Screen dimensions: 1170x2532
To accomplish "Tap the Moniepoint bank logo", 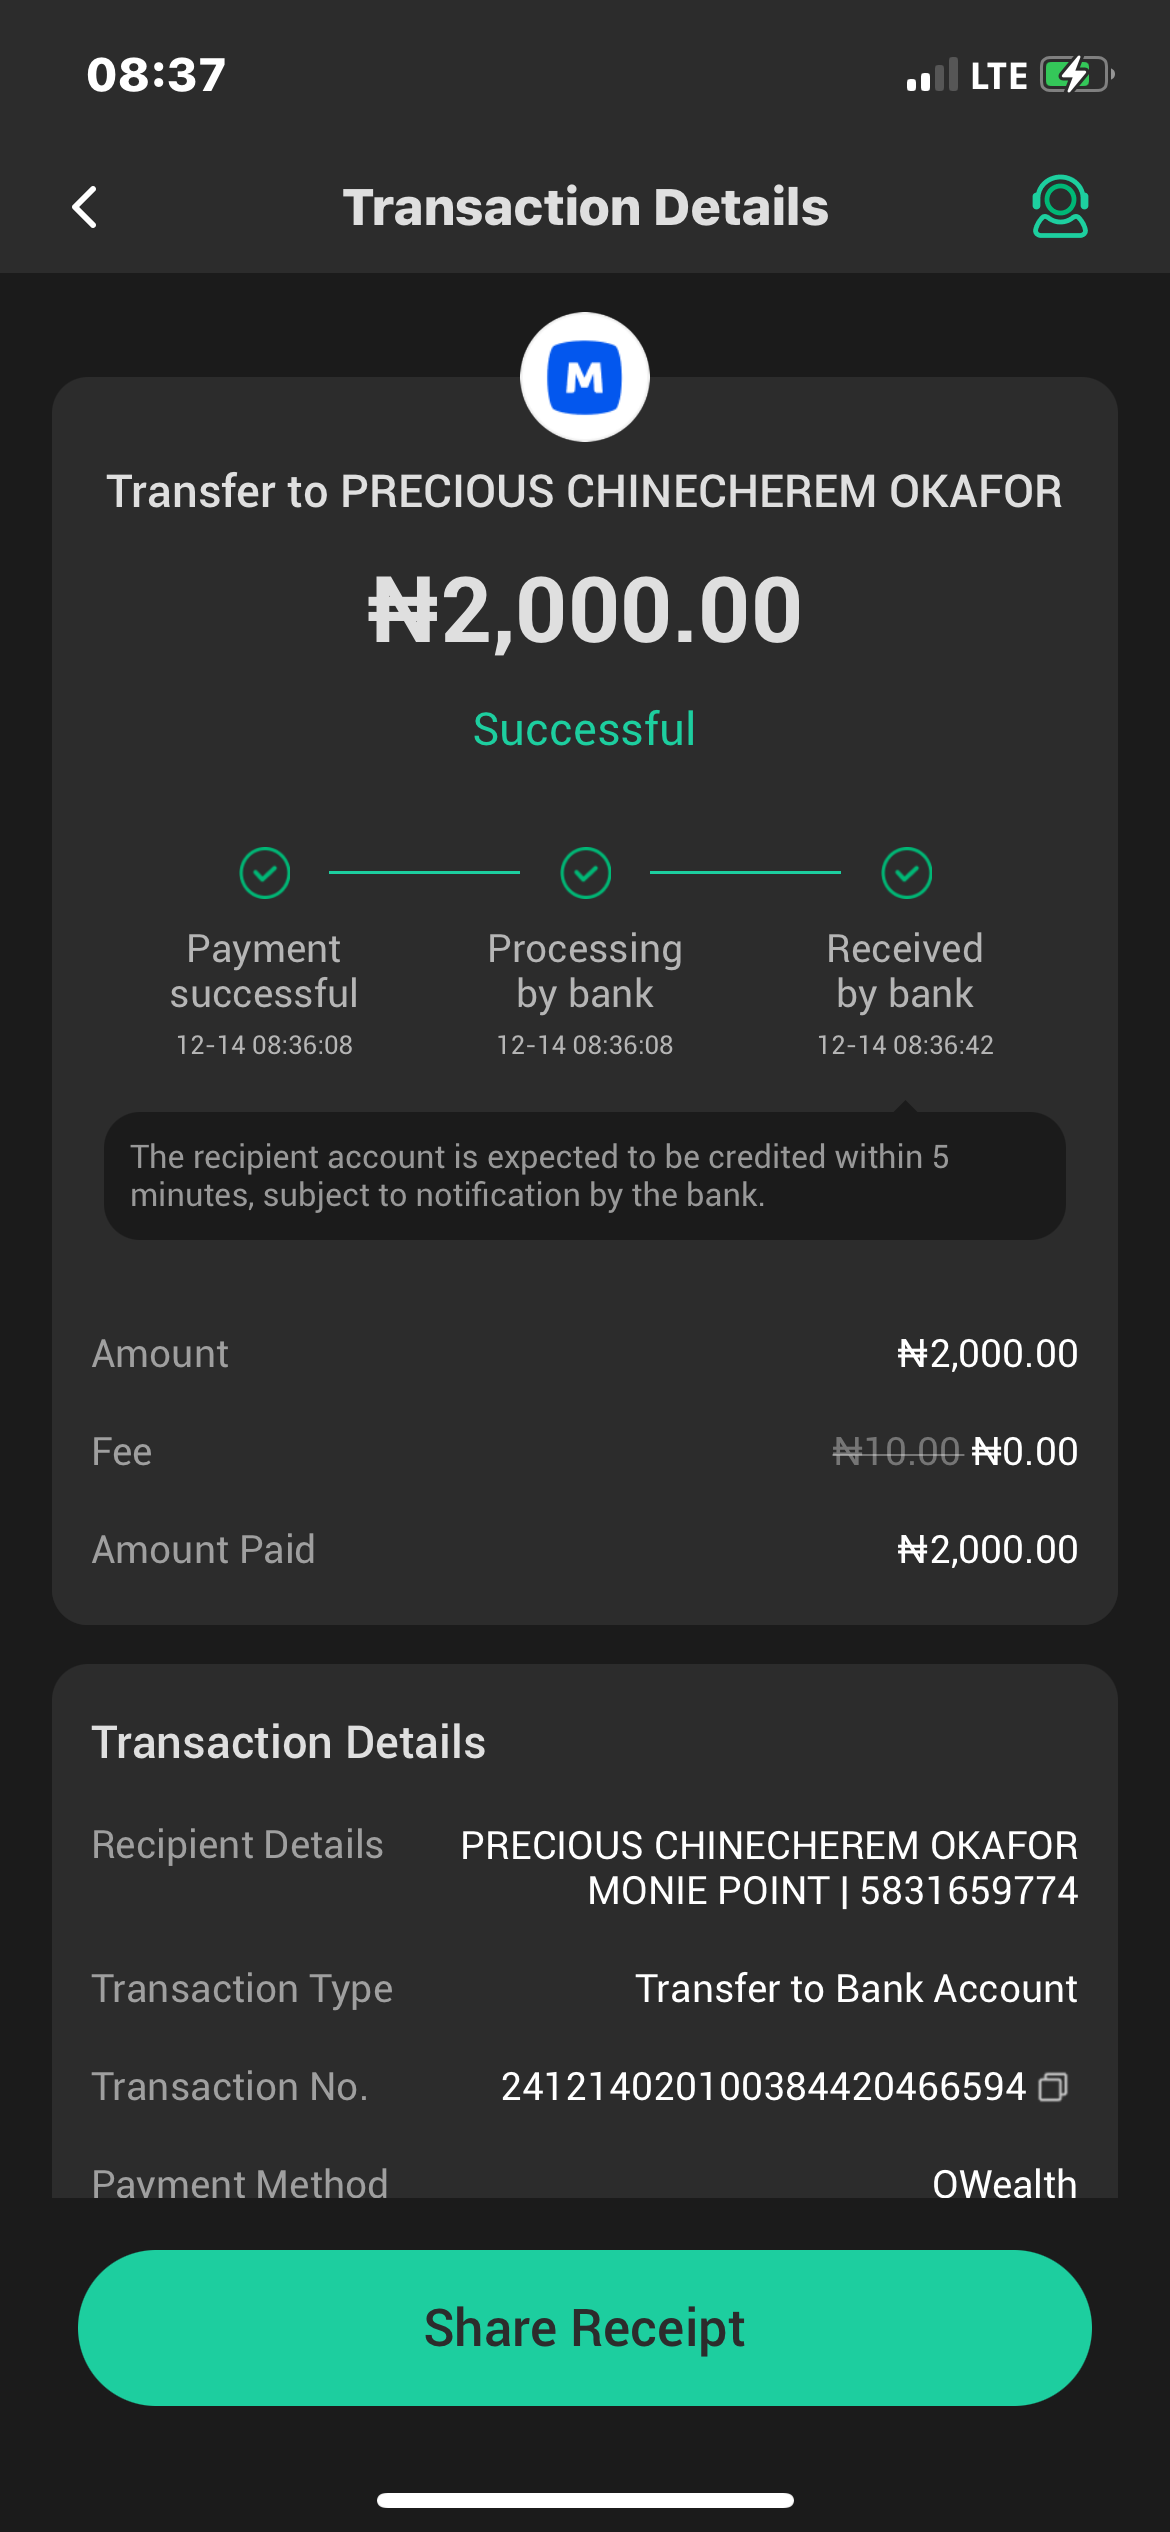I will (585, 378).
